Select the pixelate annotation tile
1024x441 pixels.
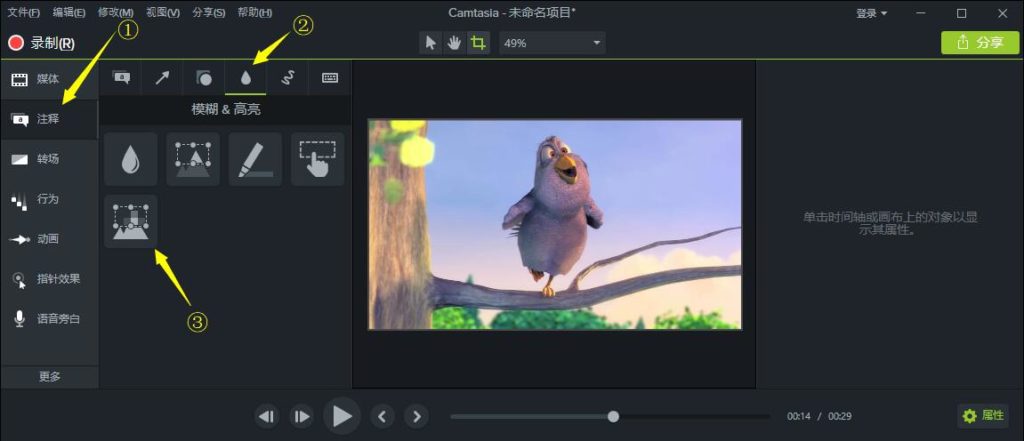pos(131,221)
